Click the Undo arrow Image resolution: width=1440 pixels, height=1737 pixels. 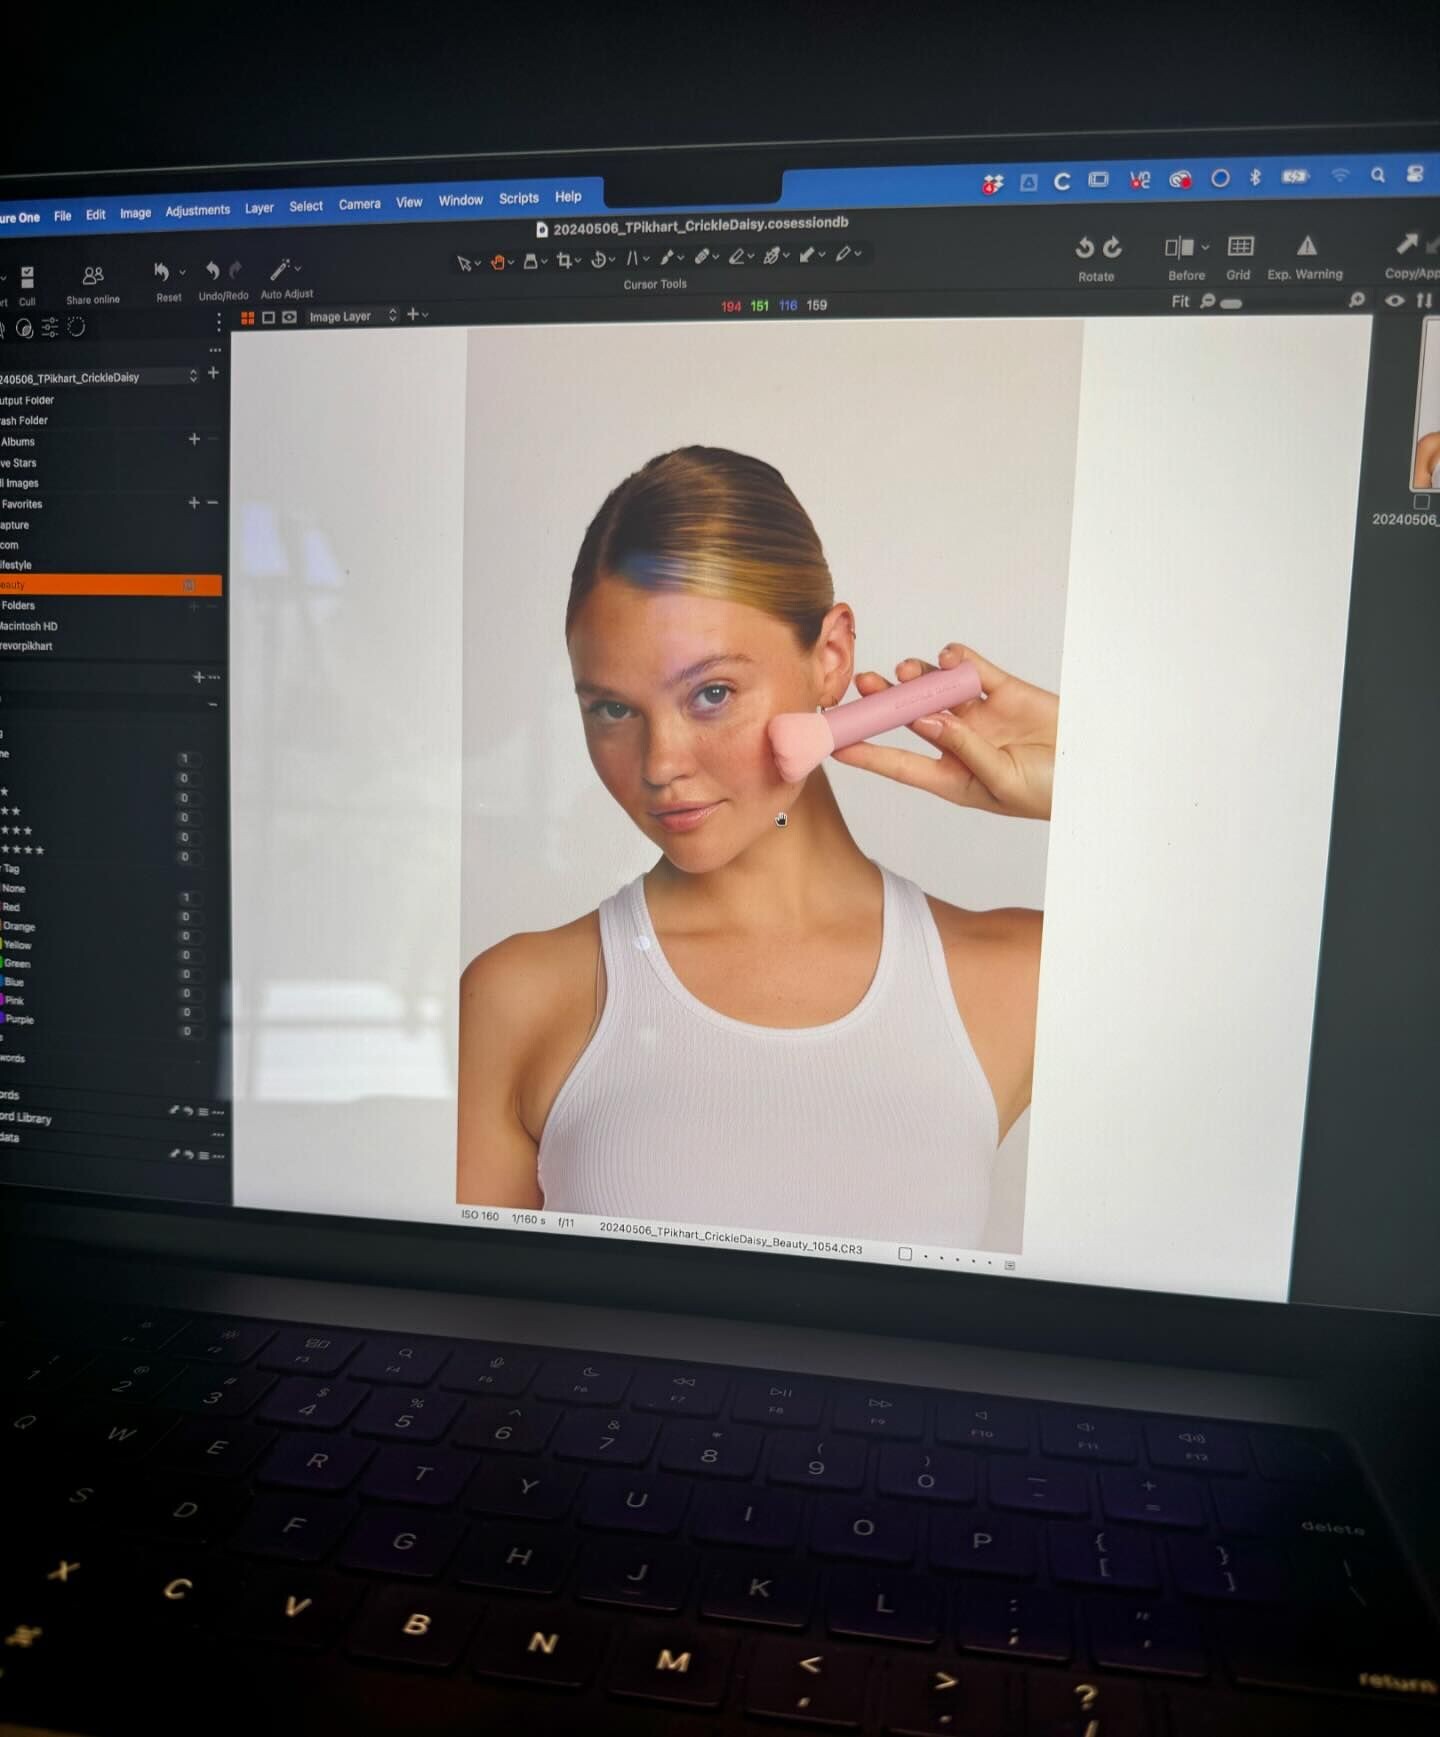click(x=212, y=271)
